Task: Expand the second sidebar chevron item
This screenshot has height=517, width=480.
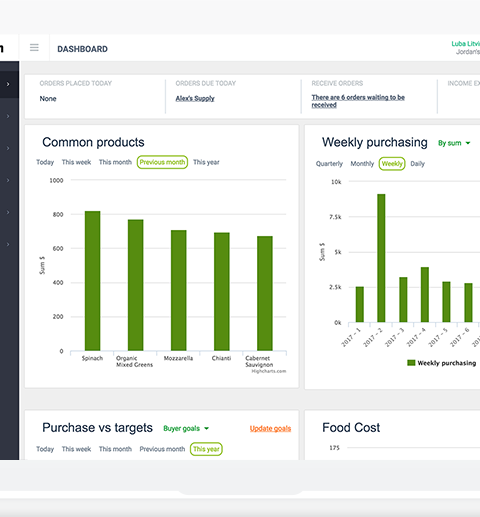Action: point(8,116)
